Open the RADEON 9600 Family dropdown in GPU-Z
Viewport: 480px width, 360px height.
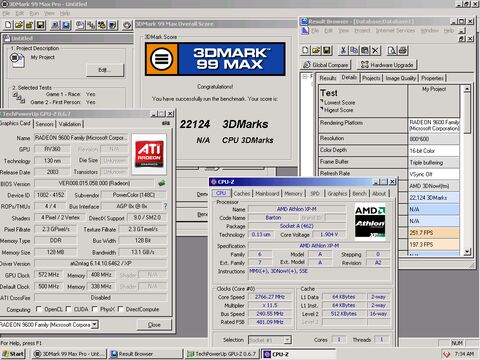[x=95, y=324]
